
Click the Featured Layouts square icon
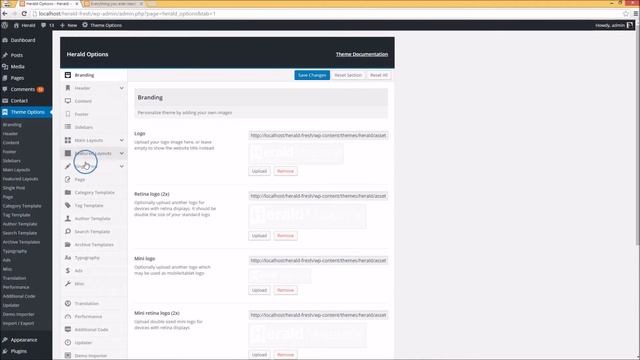(68, 153)
